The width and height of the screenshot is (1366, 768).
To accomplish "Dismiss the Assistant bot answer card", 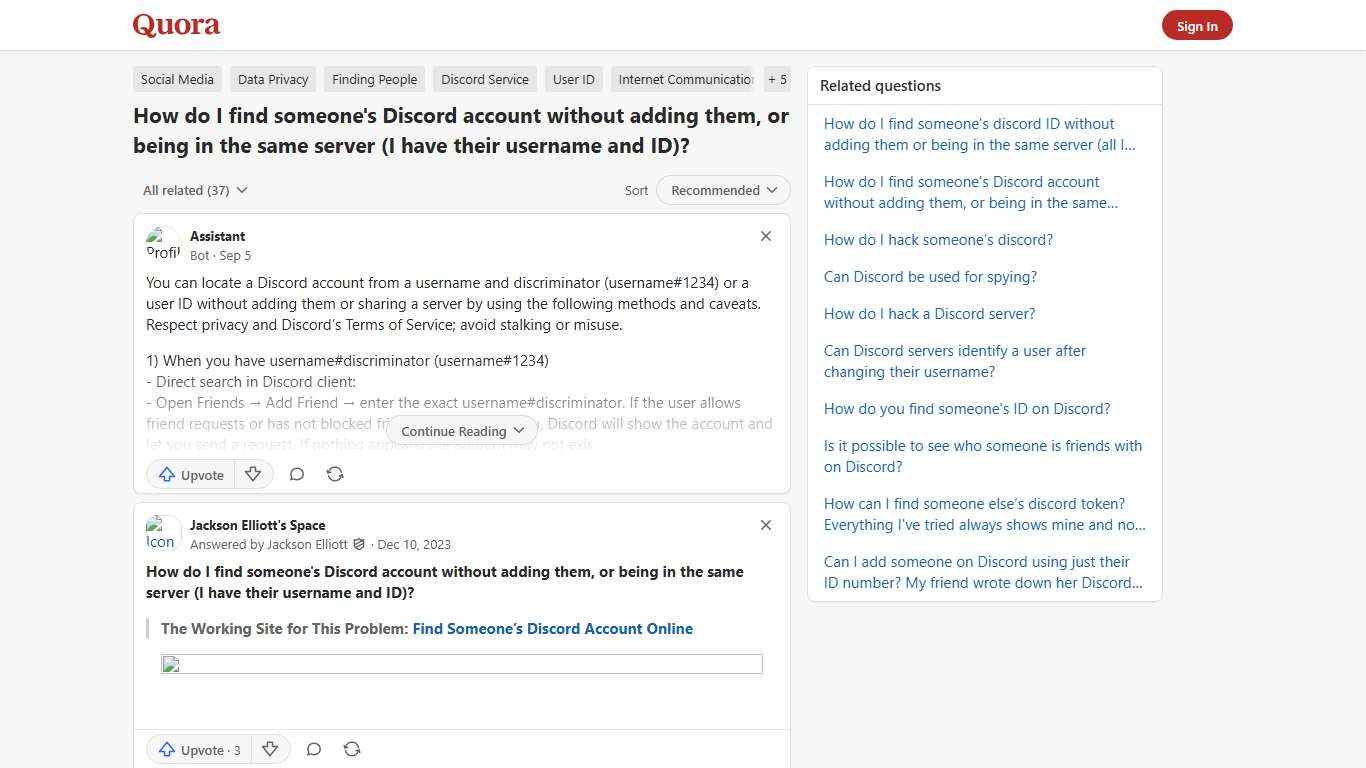I will (765, 236).
